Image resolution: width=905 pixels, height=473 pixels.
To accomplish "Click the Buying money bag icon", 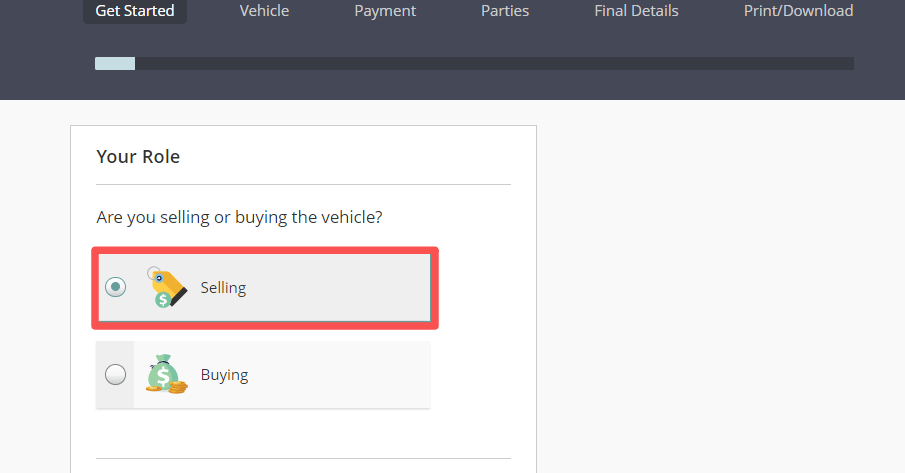I will (161, 373).
